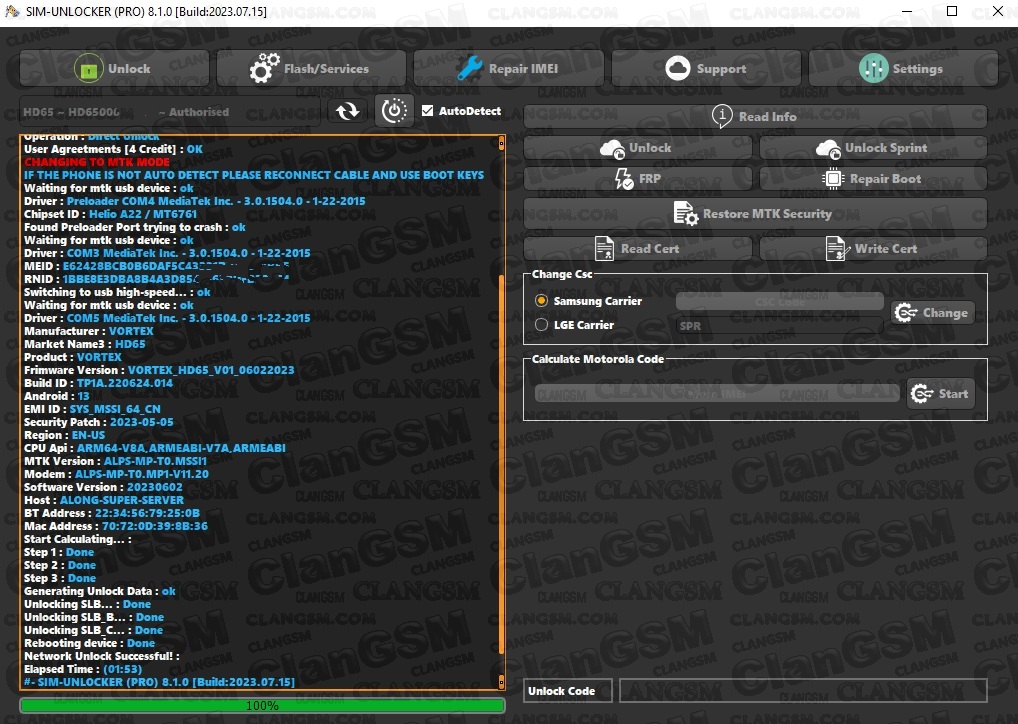The width and height of the screenshot is (1018, 724).
Task: Click the key-gear icon on Start button
Action: [922, 393]
